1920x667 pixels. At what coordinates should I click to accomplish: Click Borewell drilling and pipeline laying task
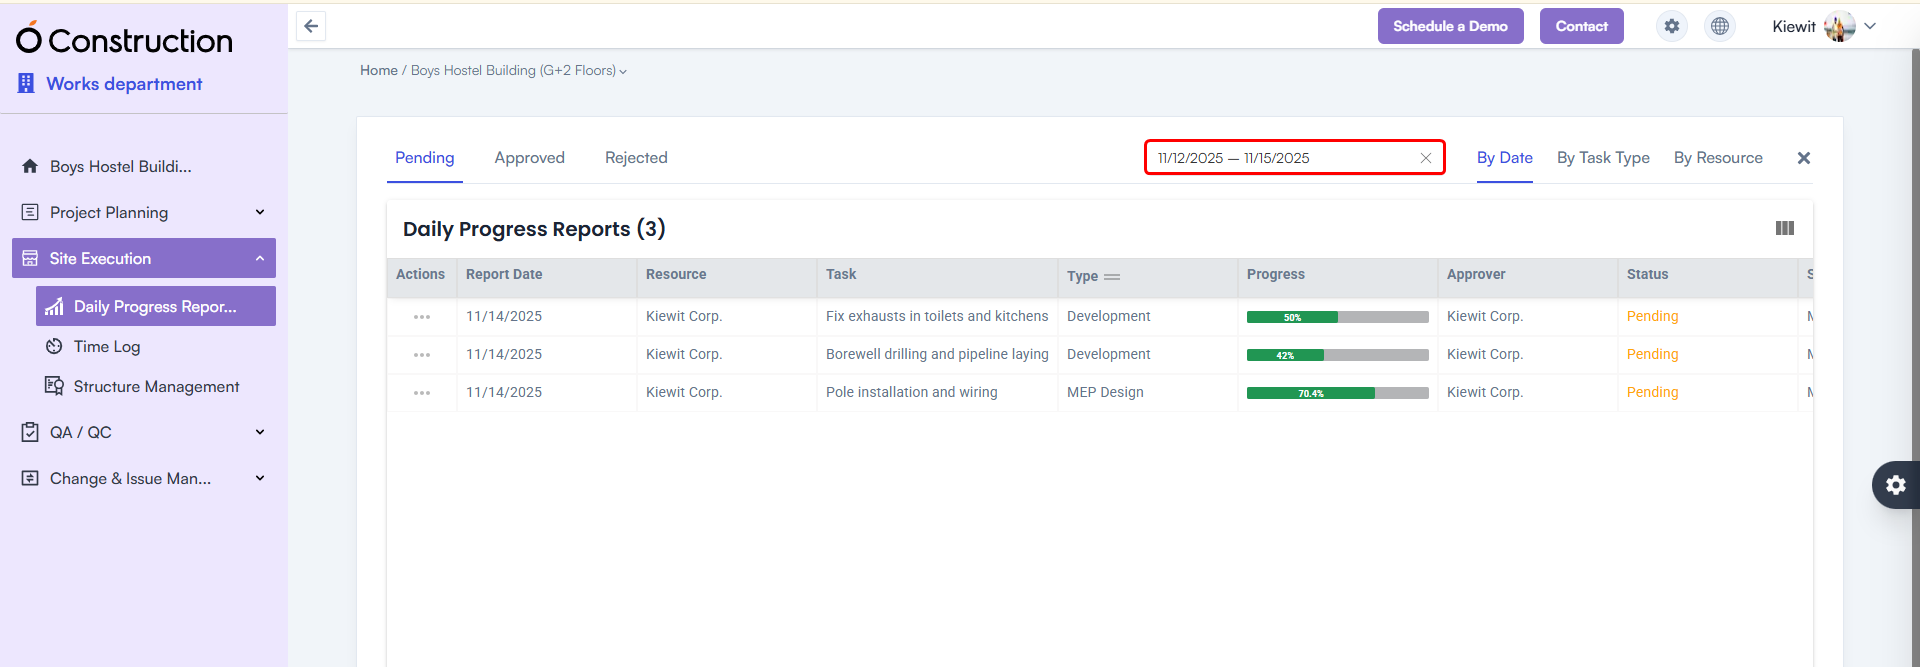[x=937, y=354]
